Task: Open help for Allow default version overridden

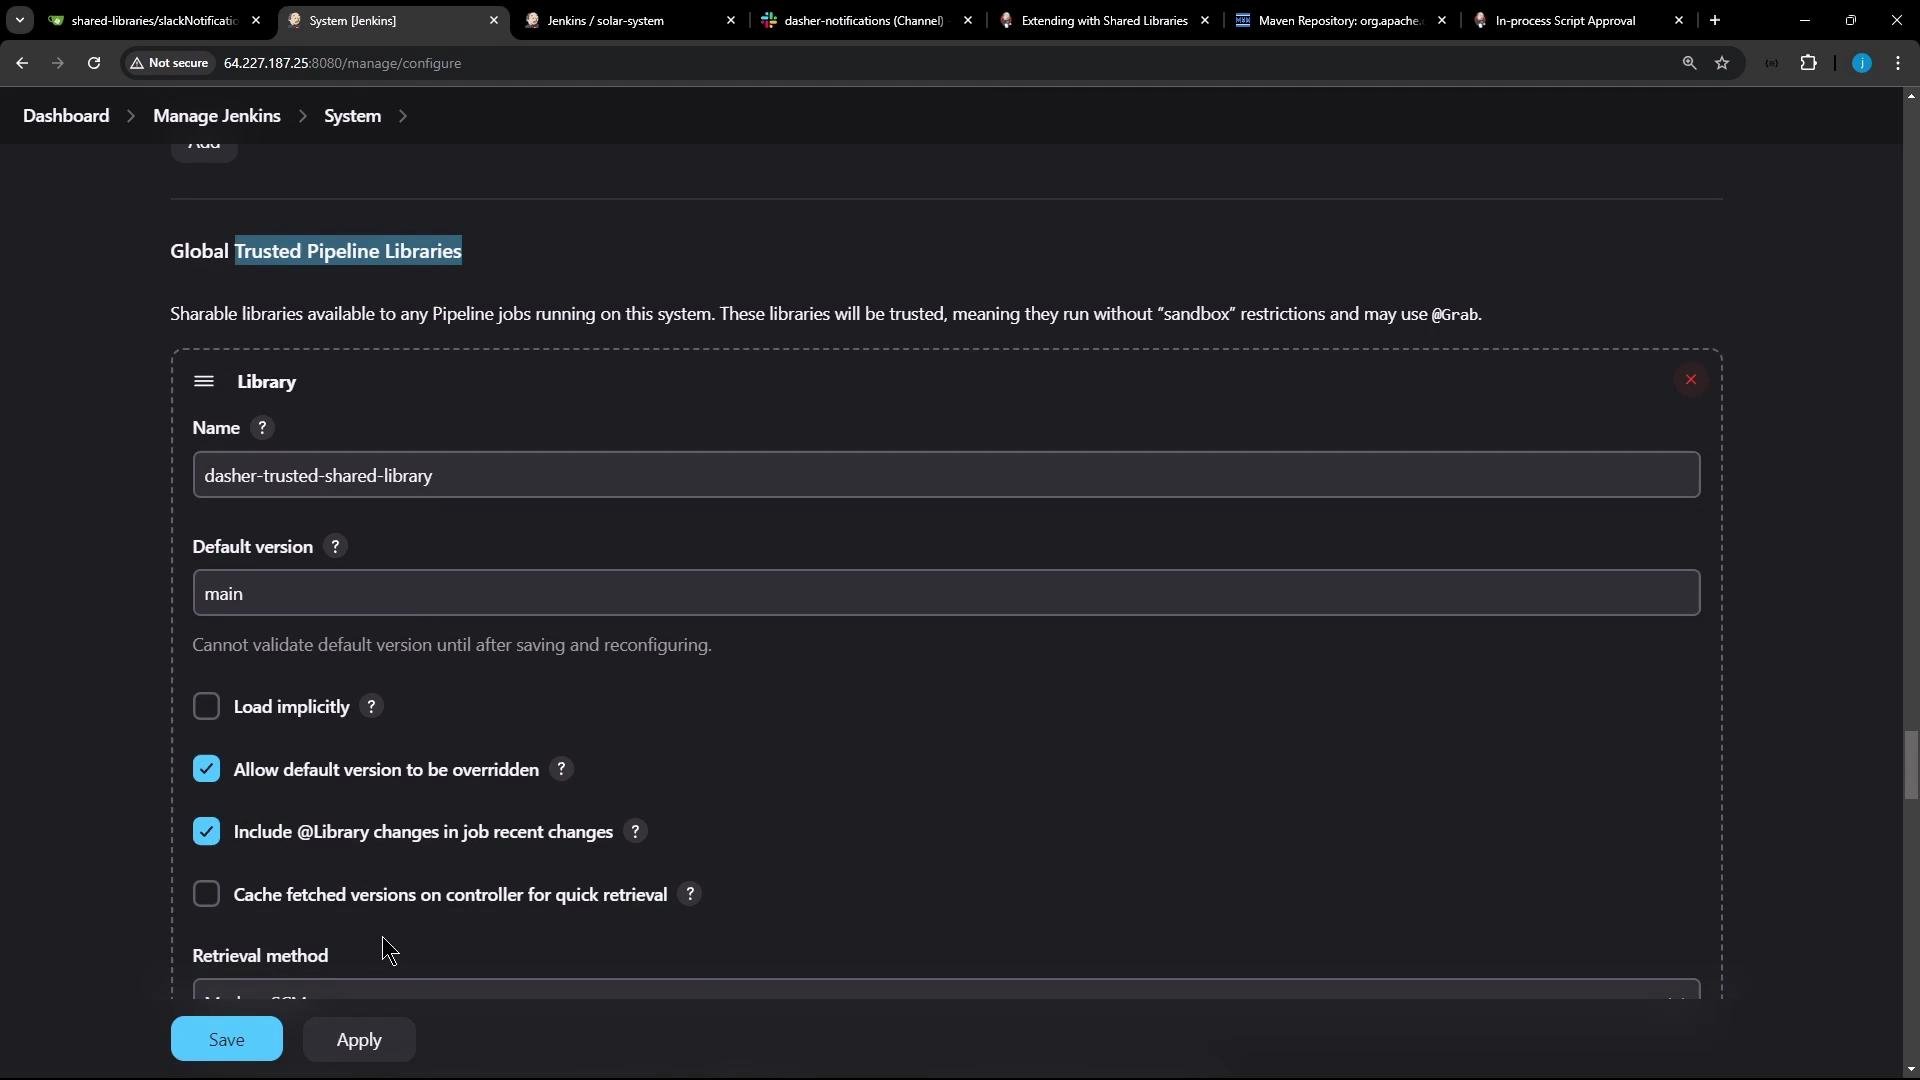Action: point(561,769)
